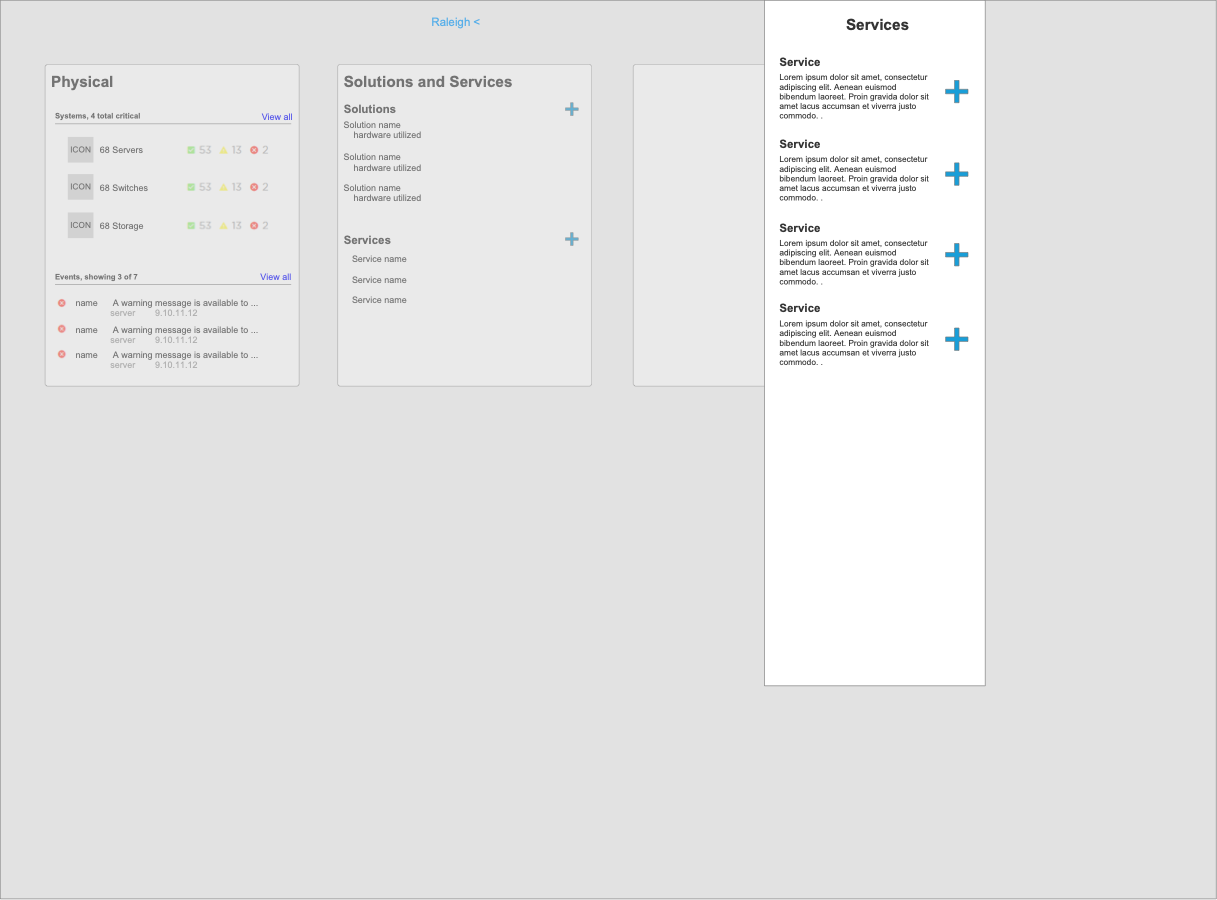The image size is (1217, 900).
Task: Select the last Service name in the list
Action: [x=379, y=300]
